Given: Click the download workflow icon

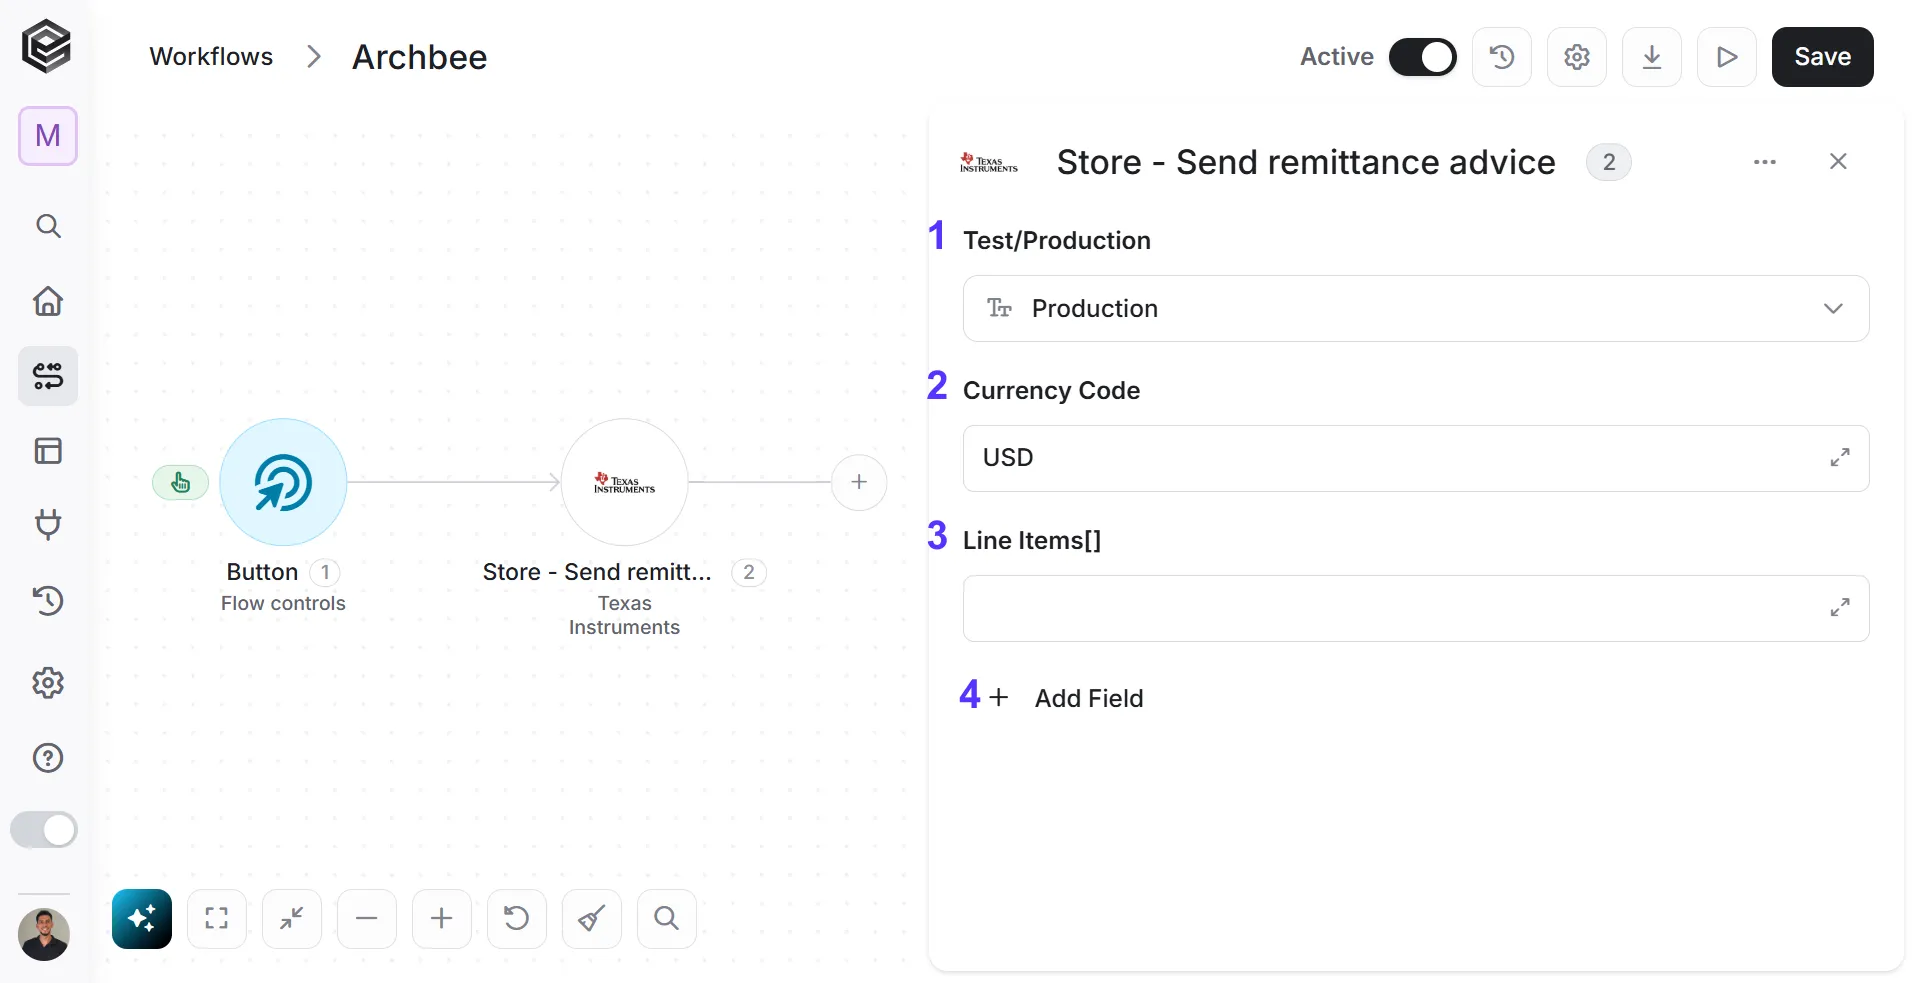Looking at the screenshot, I should click(1652, 57).
